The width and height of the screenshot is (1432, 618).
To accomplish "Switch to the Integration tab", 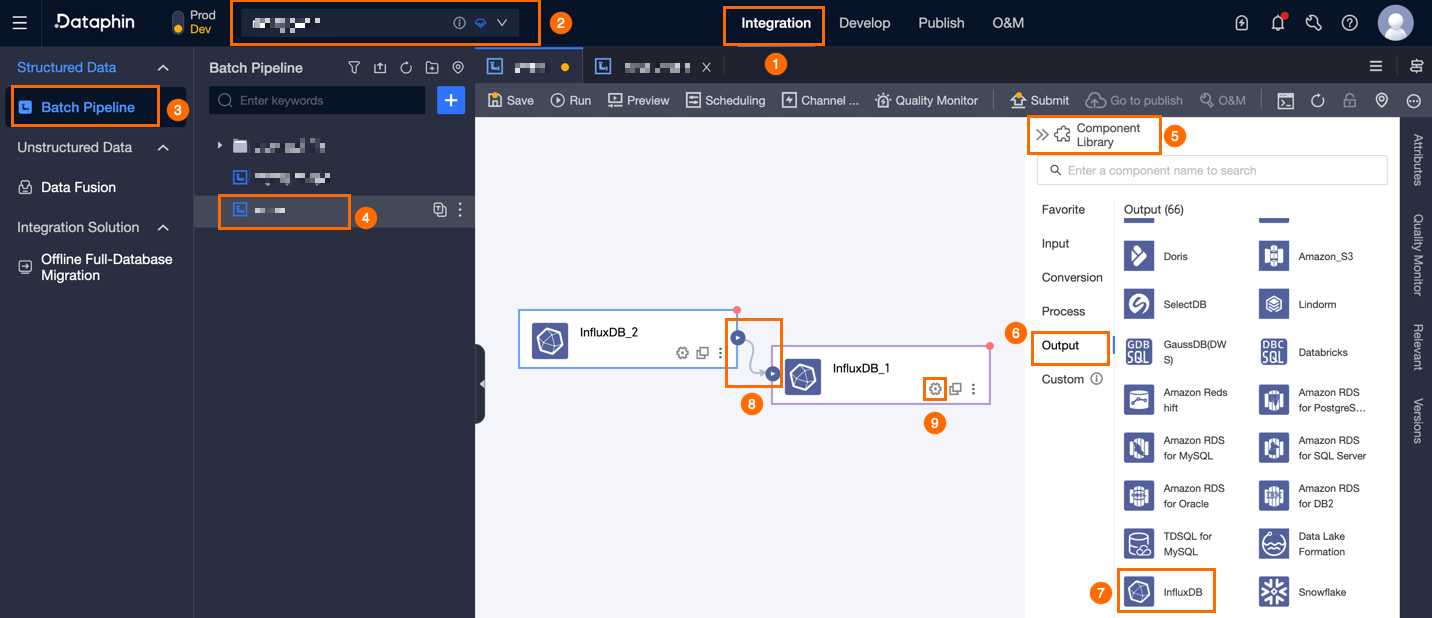I will click(776, 23).
